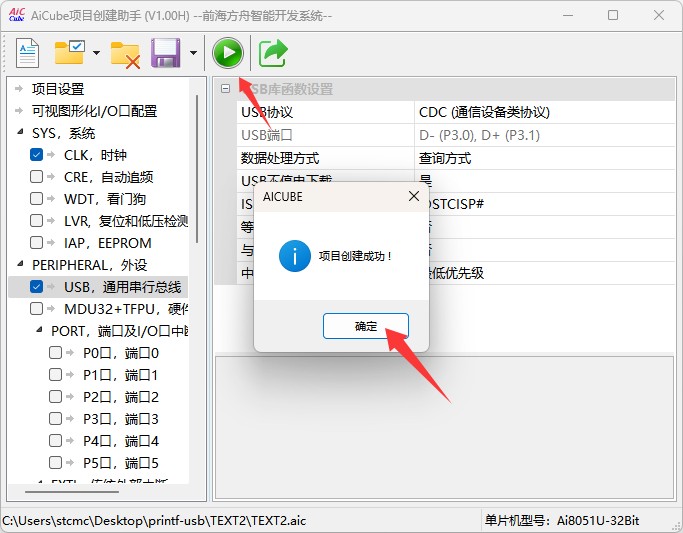
Task: Open dropdown arrow beside open-project folder
Action: 97,53
